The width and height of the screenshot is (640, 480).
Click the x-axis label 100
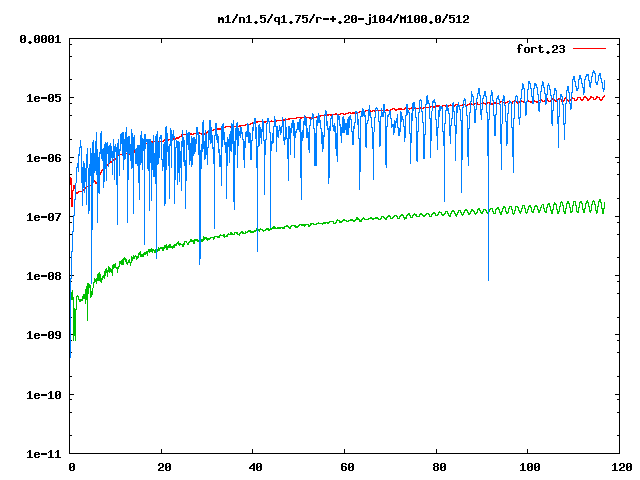point(530,467)
